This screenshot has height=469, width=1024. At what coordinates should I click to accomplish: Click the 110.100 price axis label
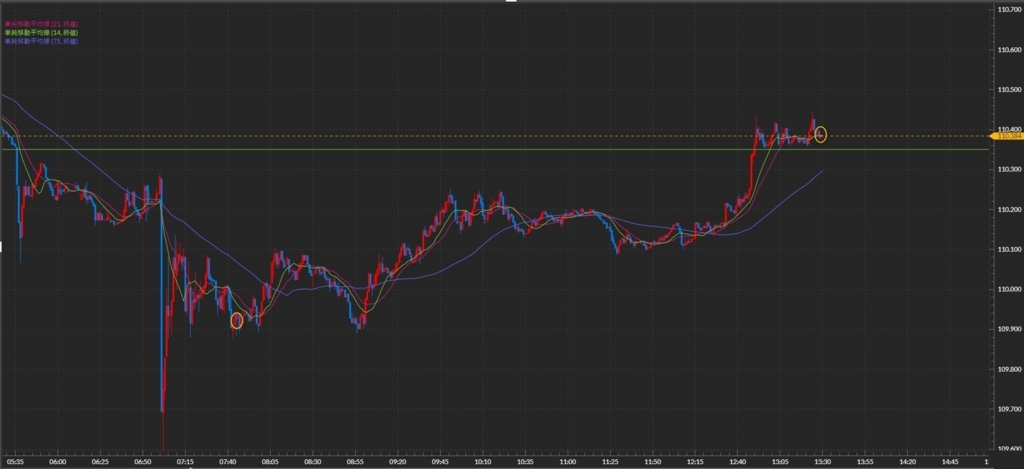coord(1009,249)
